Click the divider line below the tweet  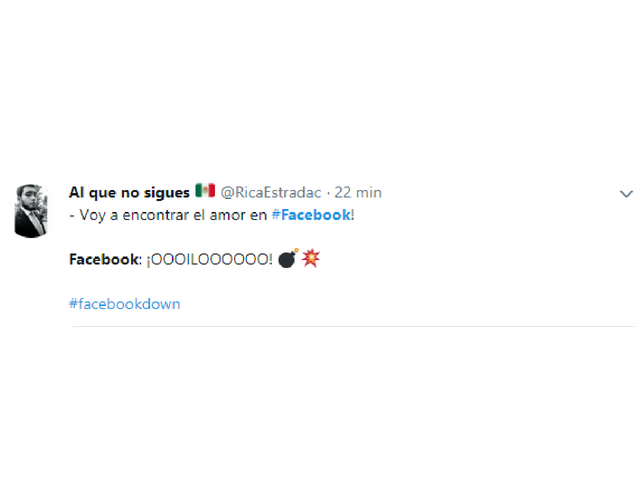click(353, 327)
